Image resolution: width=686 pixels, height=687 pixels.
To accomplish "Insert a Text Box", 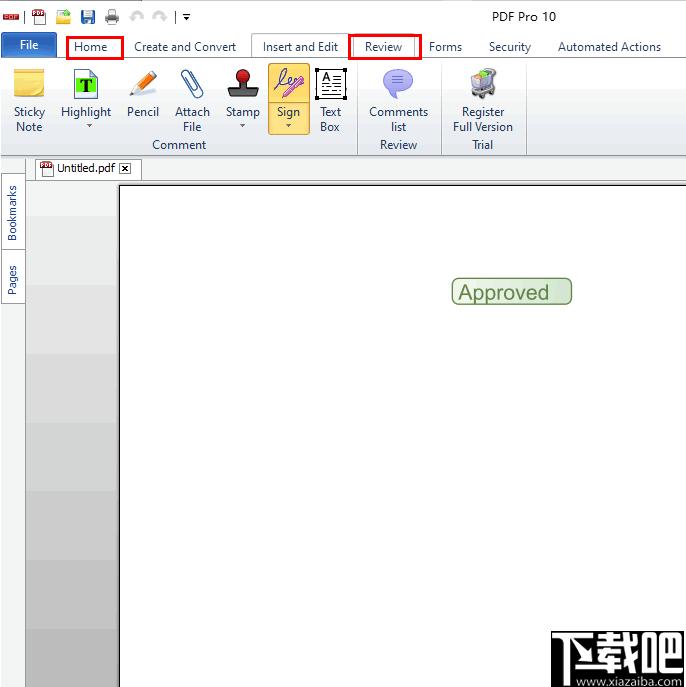I will pyautogui.click(x=330, y=100).
